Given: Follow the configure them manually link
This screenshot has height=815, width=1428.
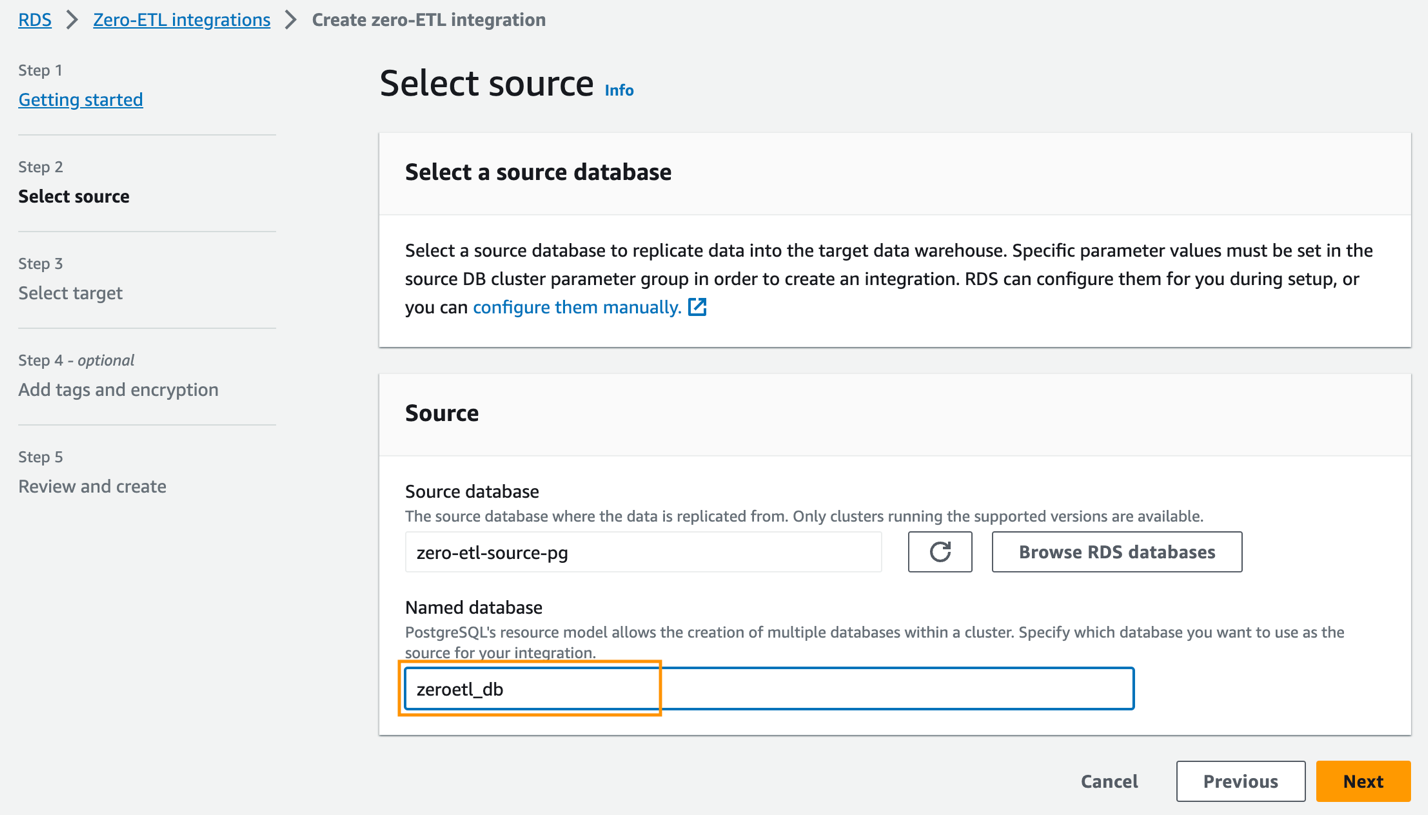Looking at the screenshot, I should (576, 307).
